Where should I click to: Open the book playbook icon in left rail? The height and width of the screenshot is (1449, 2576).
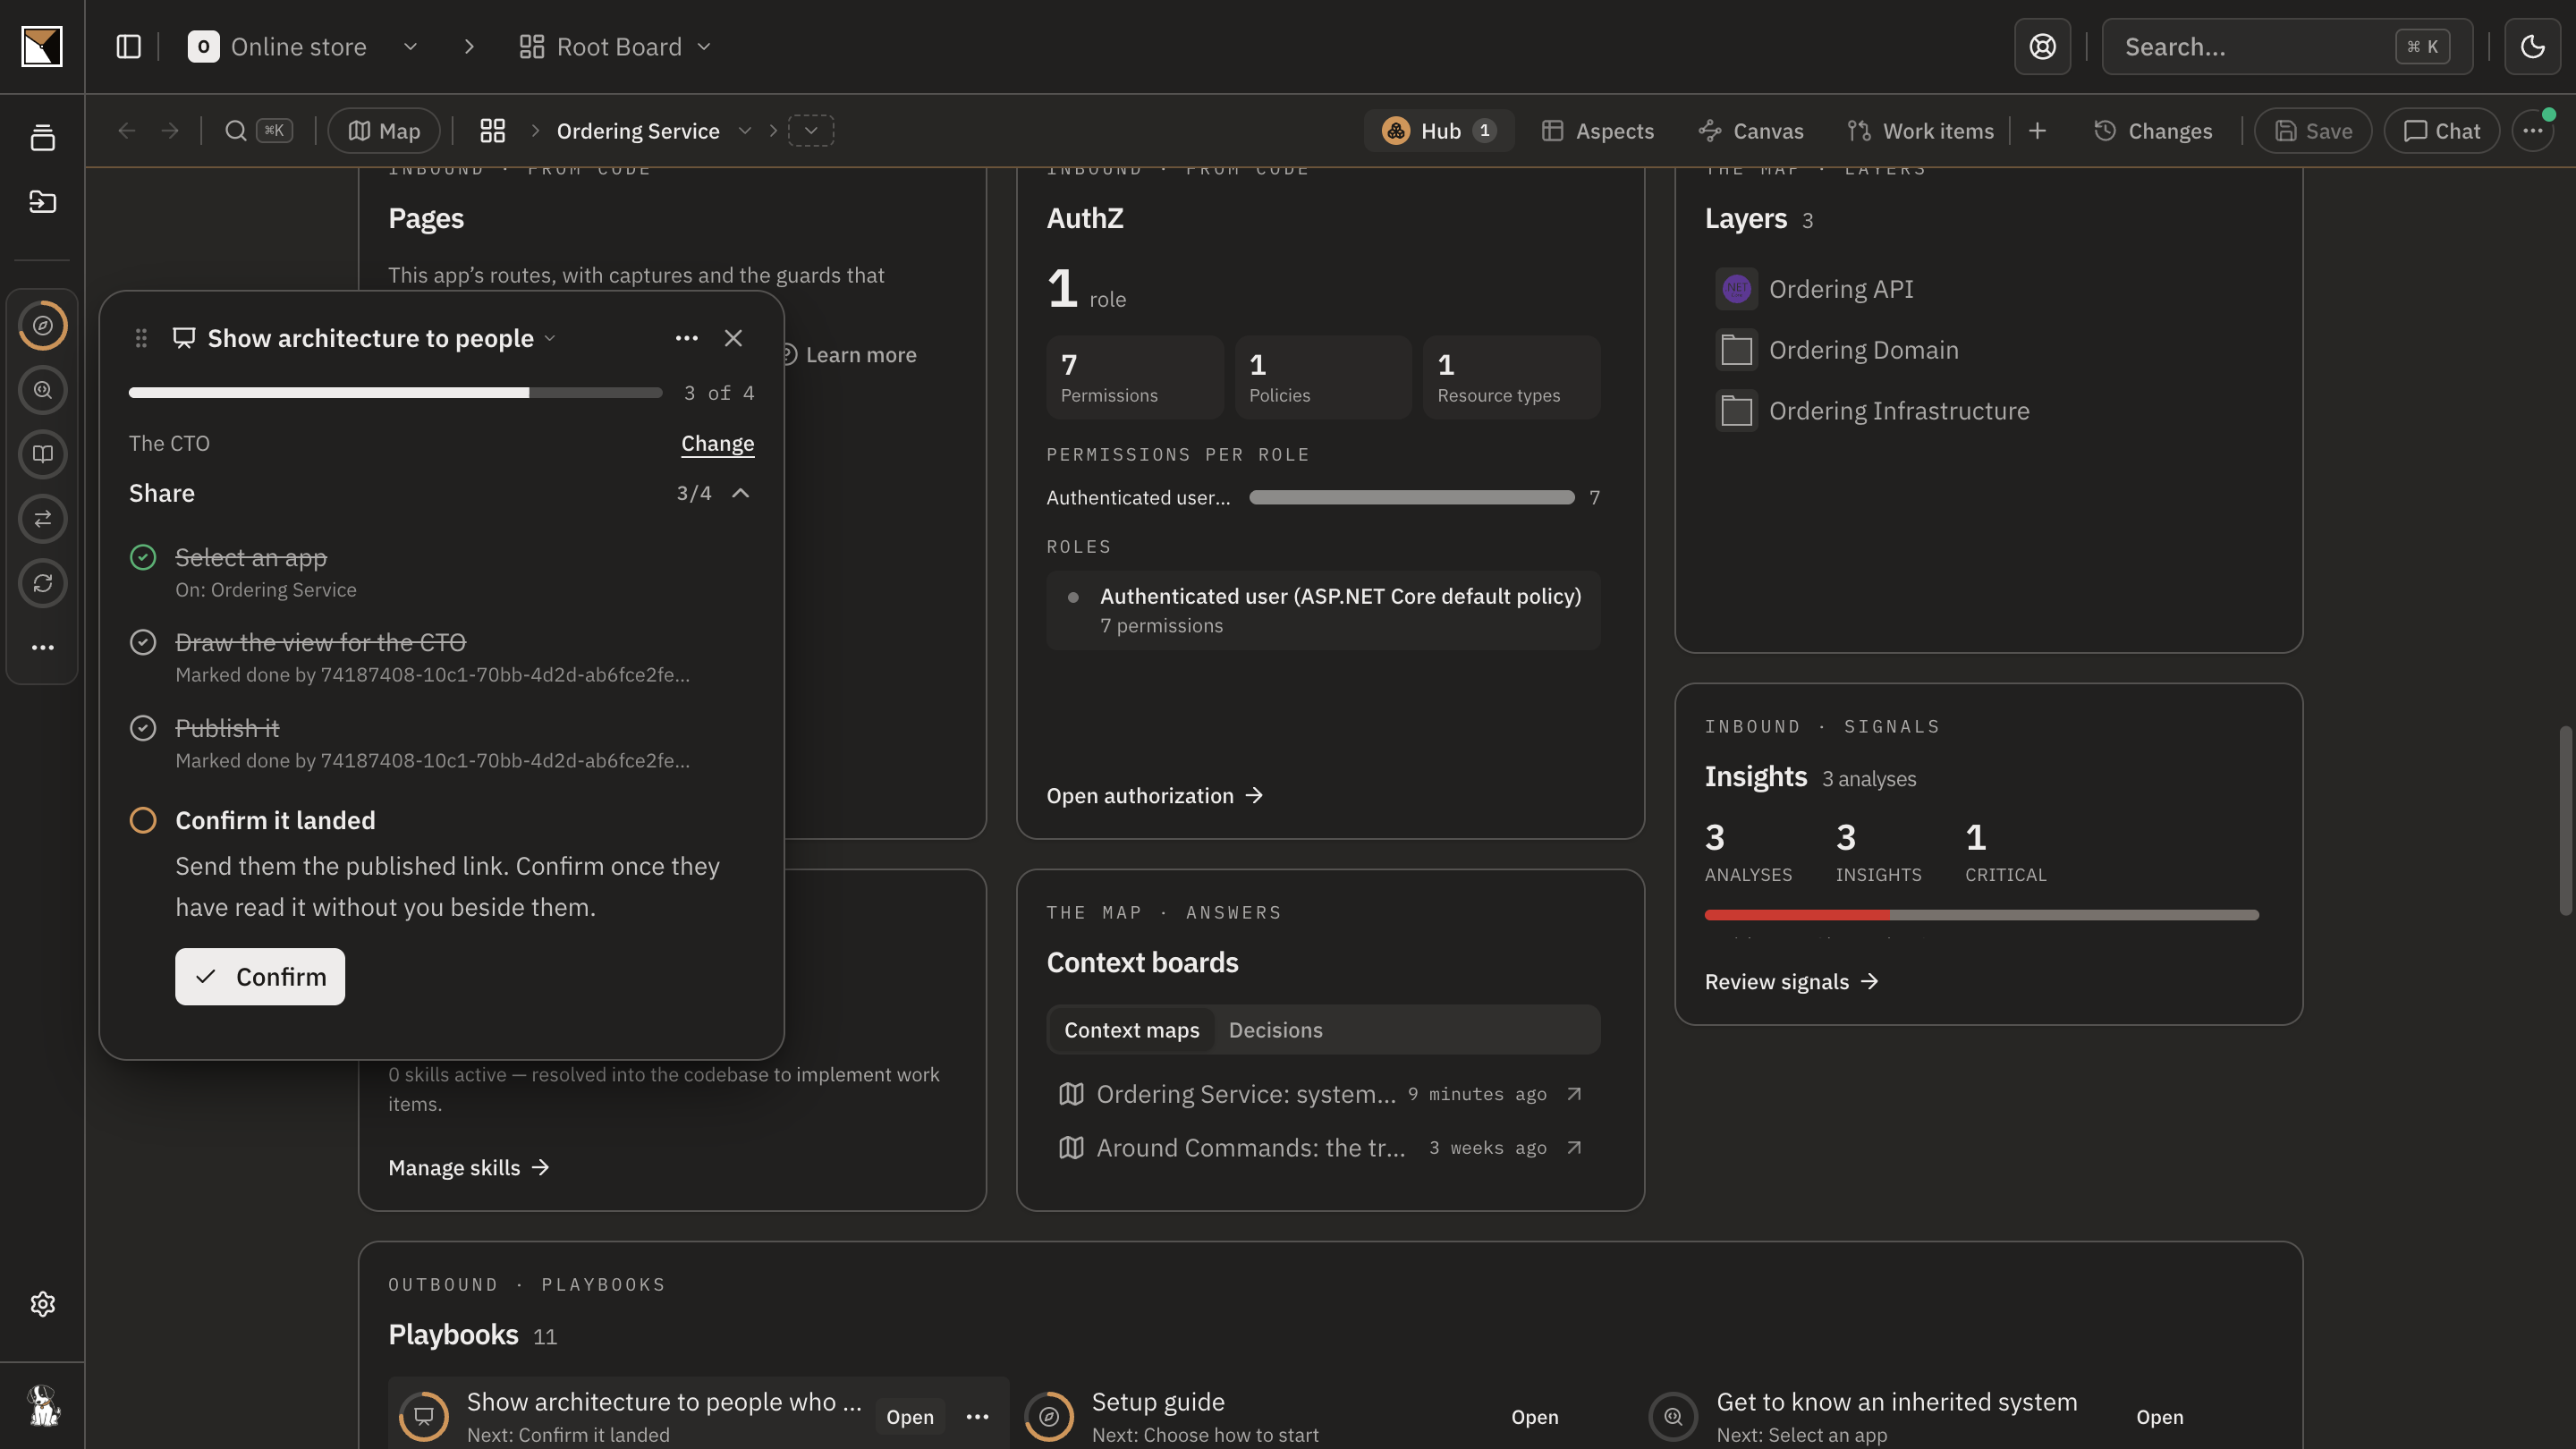point(42,454)
